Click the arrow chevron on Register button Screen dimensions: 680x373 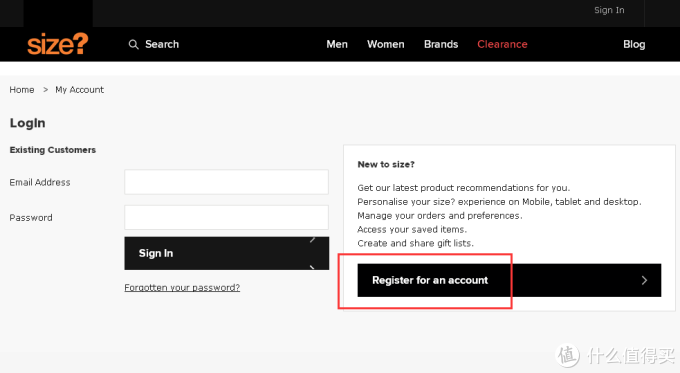(644, 280)
